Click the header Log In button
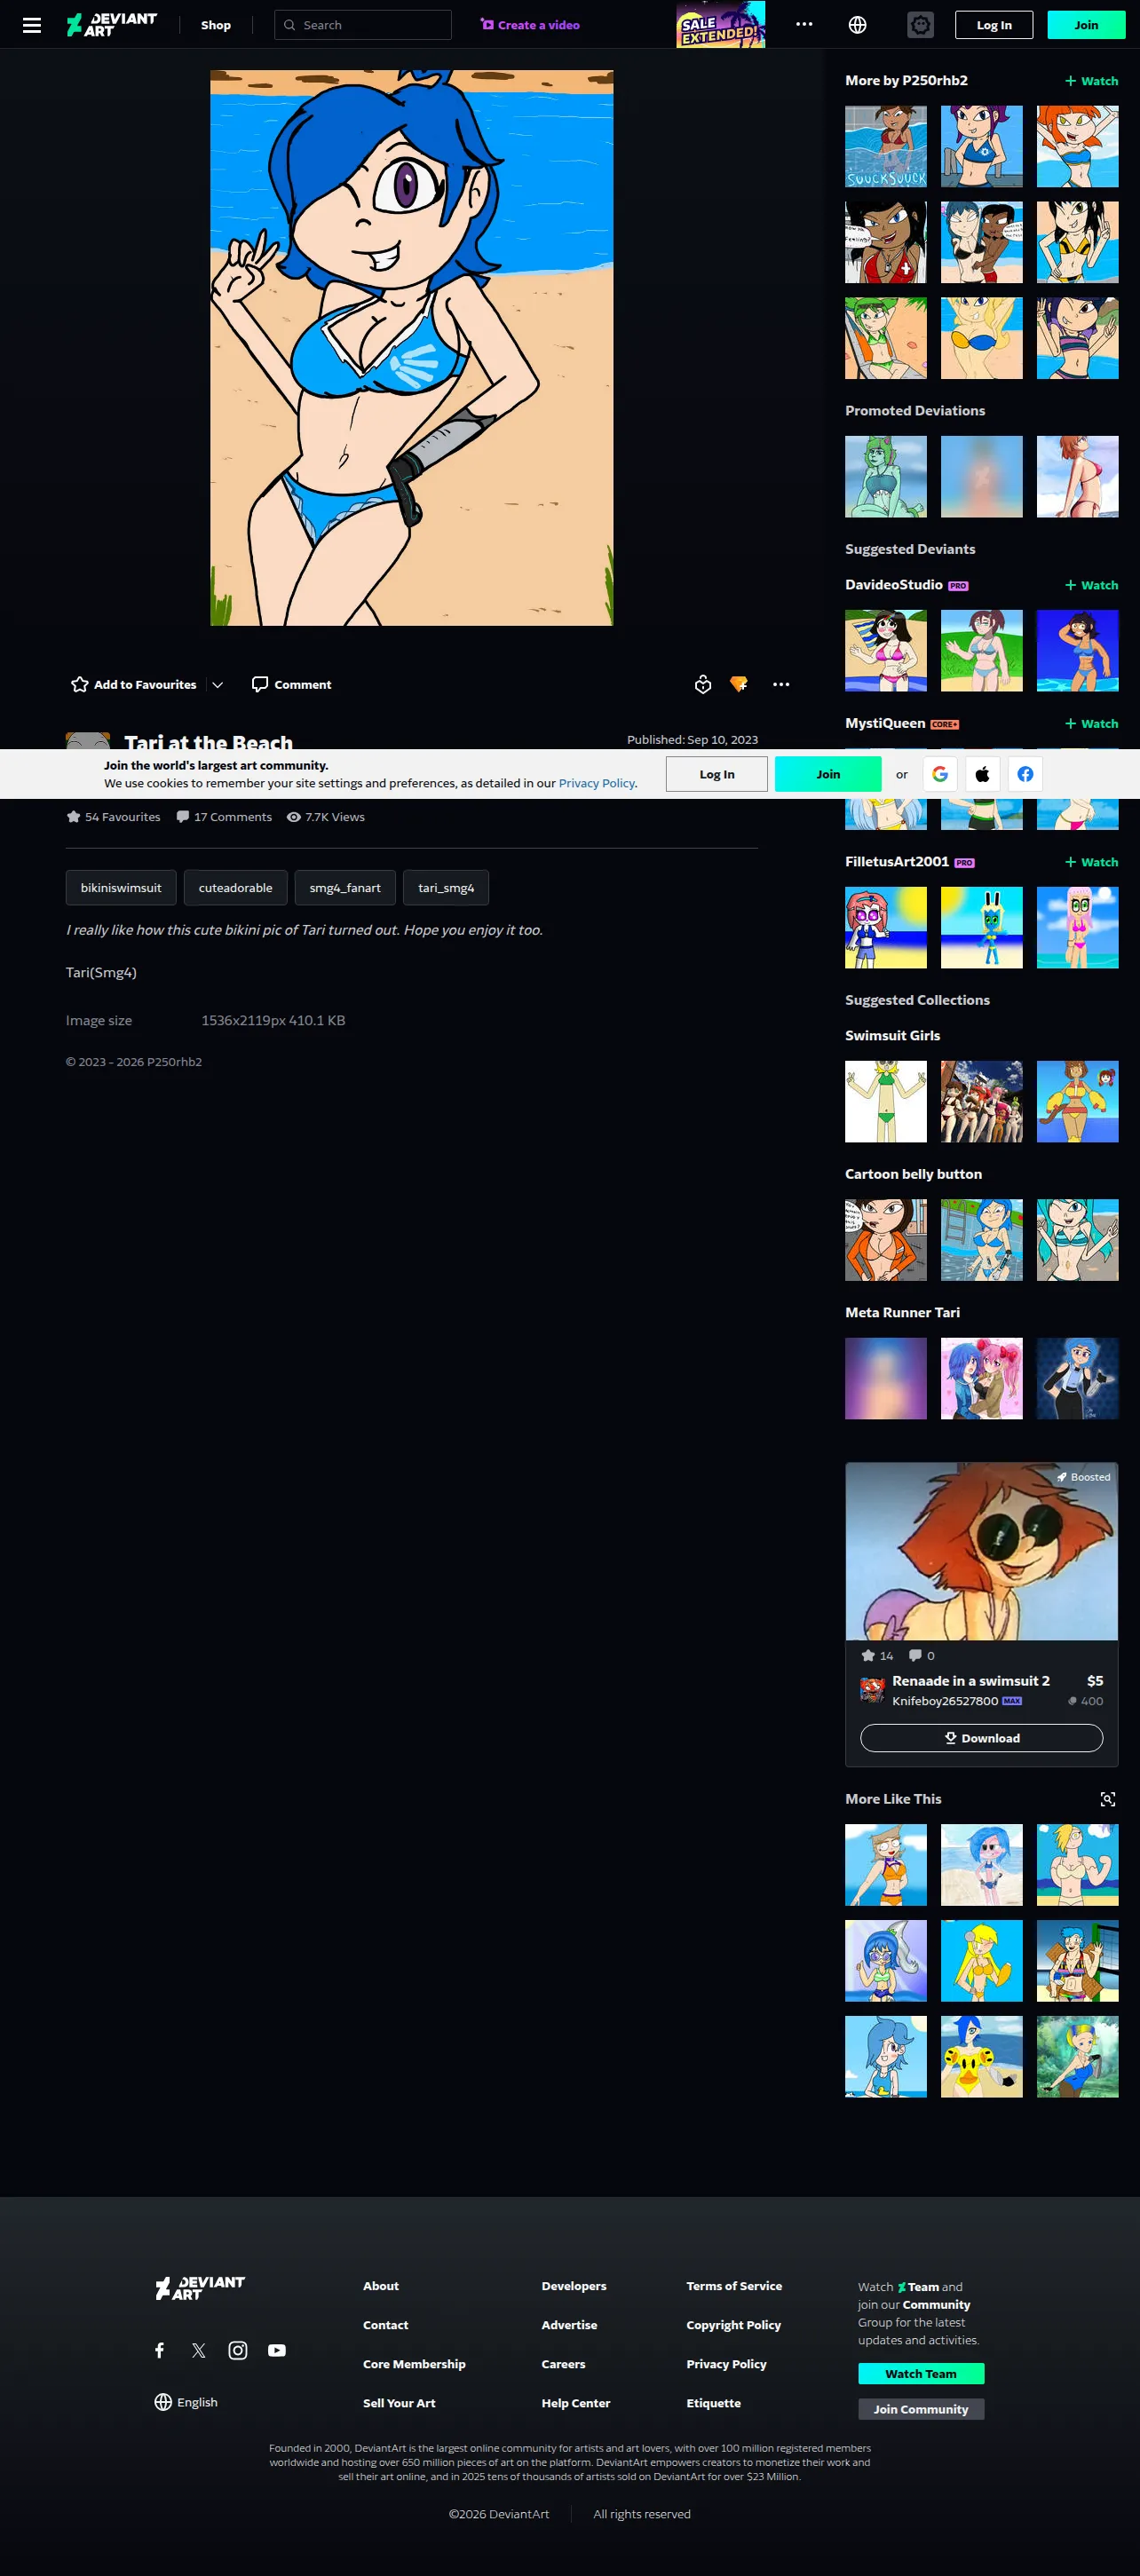The width and height of the screenshot is (1140, 2576). point(994,25)
